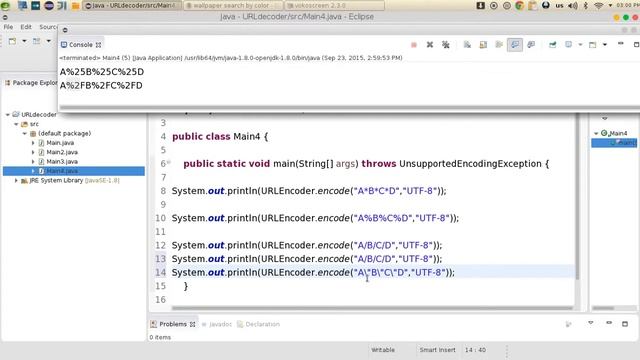Open the folder launcher in top panel
640x360 pixels.
(75, 6)
